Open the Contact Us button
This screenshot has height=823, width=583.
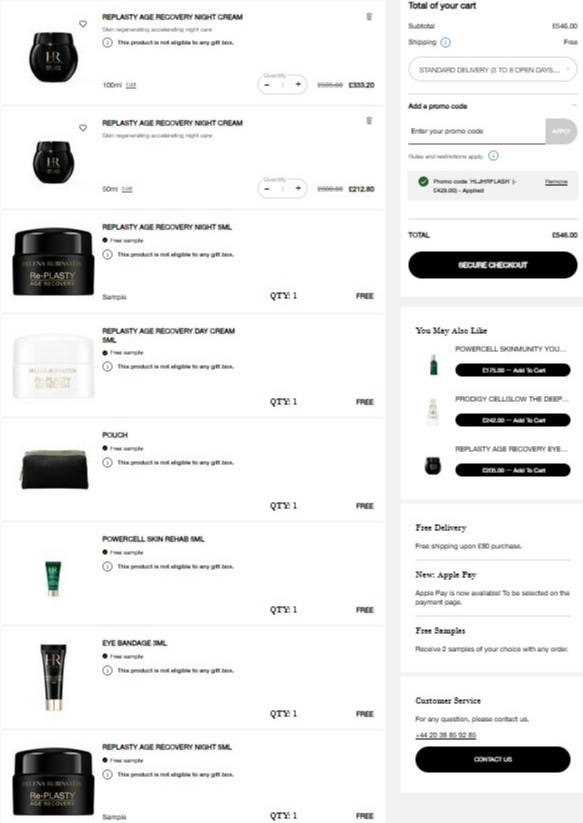click(493, 759)
